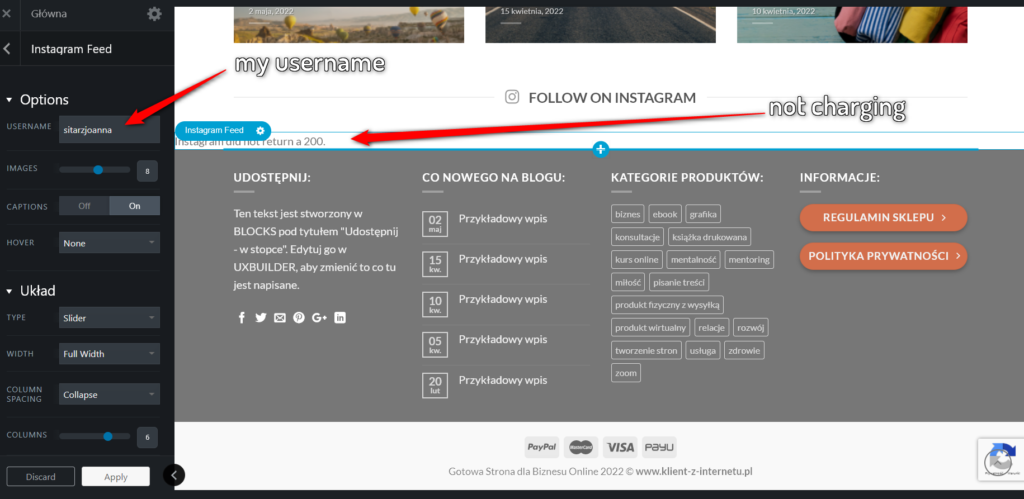The height and width of the screenshot is (499, 1024).
Task: Click the ebook category tag
Action: tap(664, 214)
